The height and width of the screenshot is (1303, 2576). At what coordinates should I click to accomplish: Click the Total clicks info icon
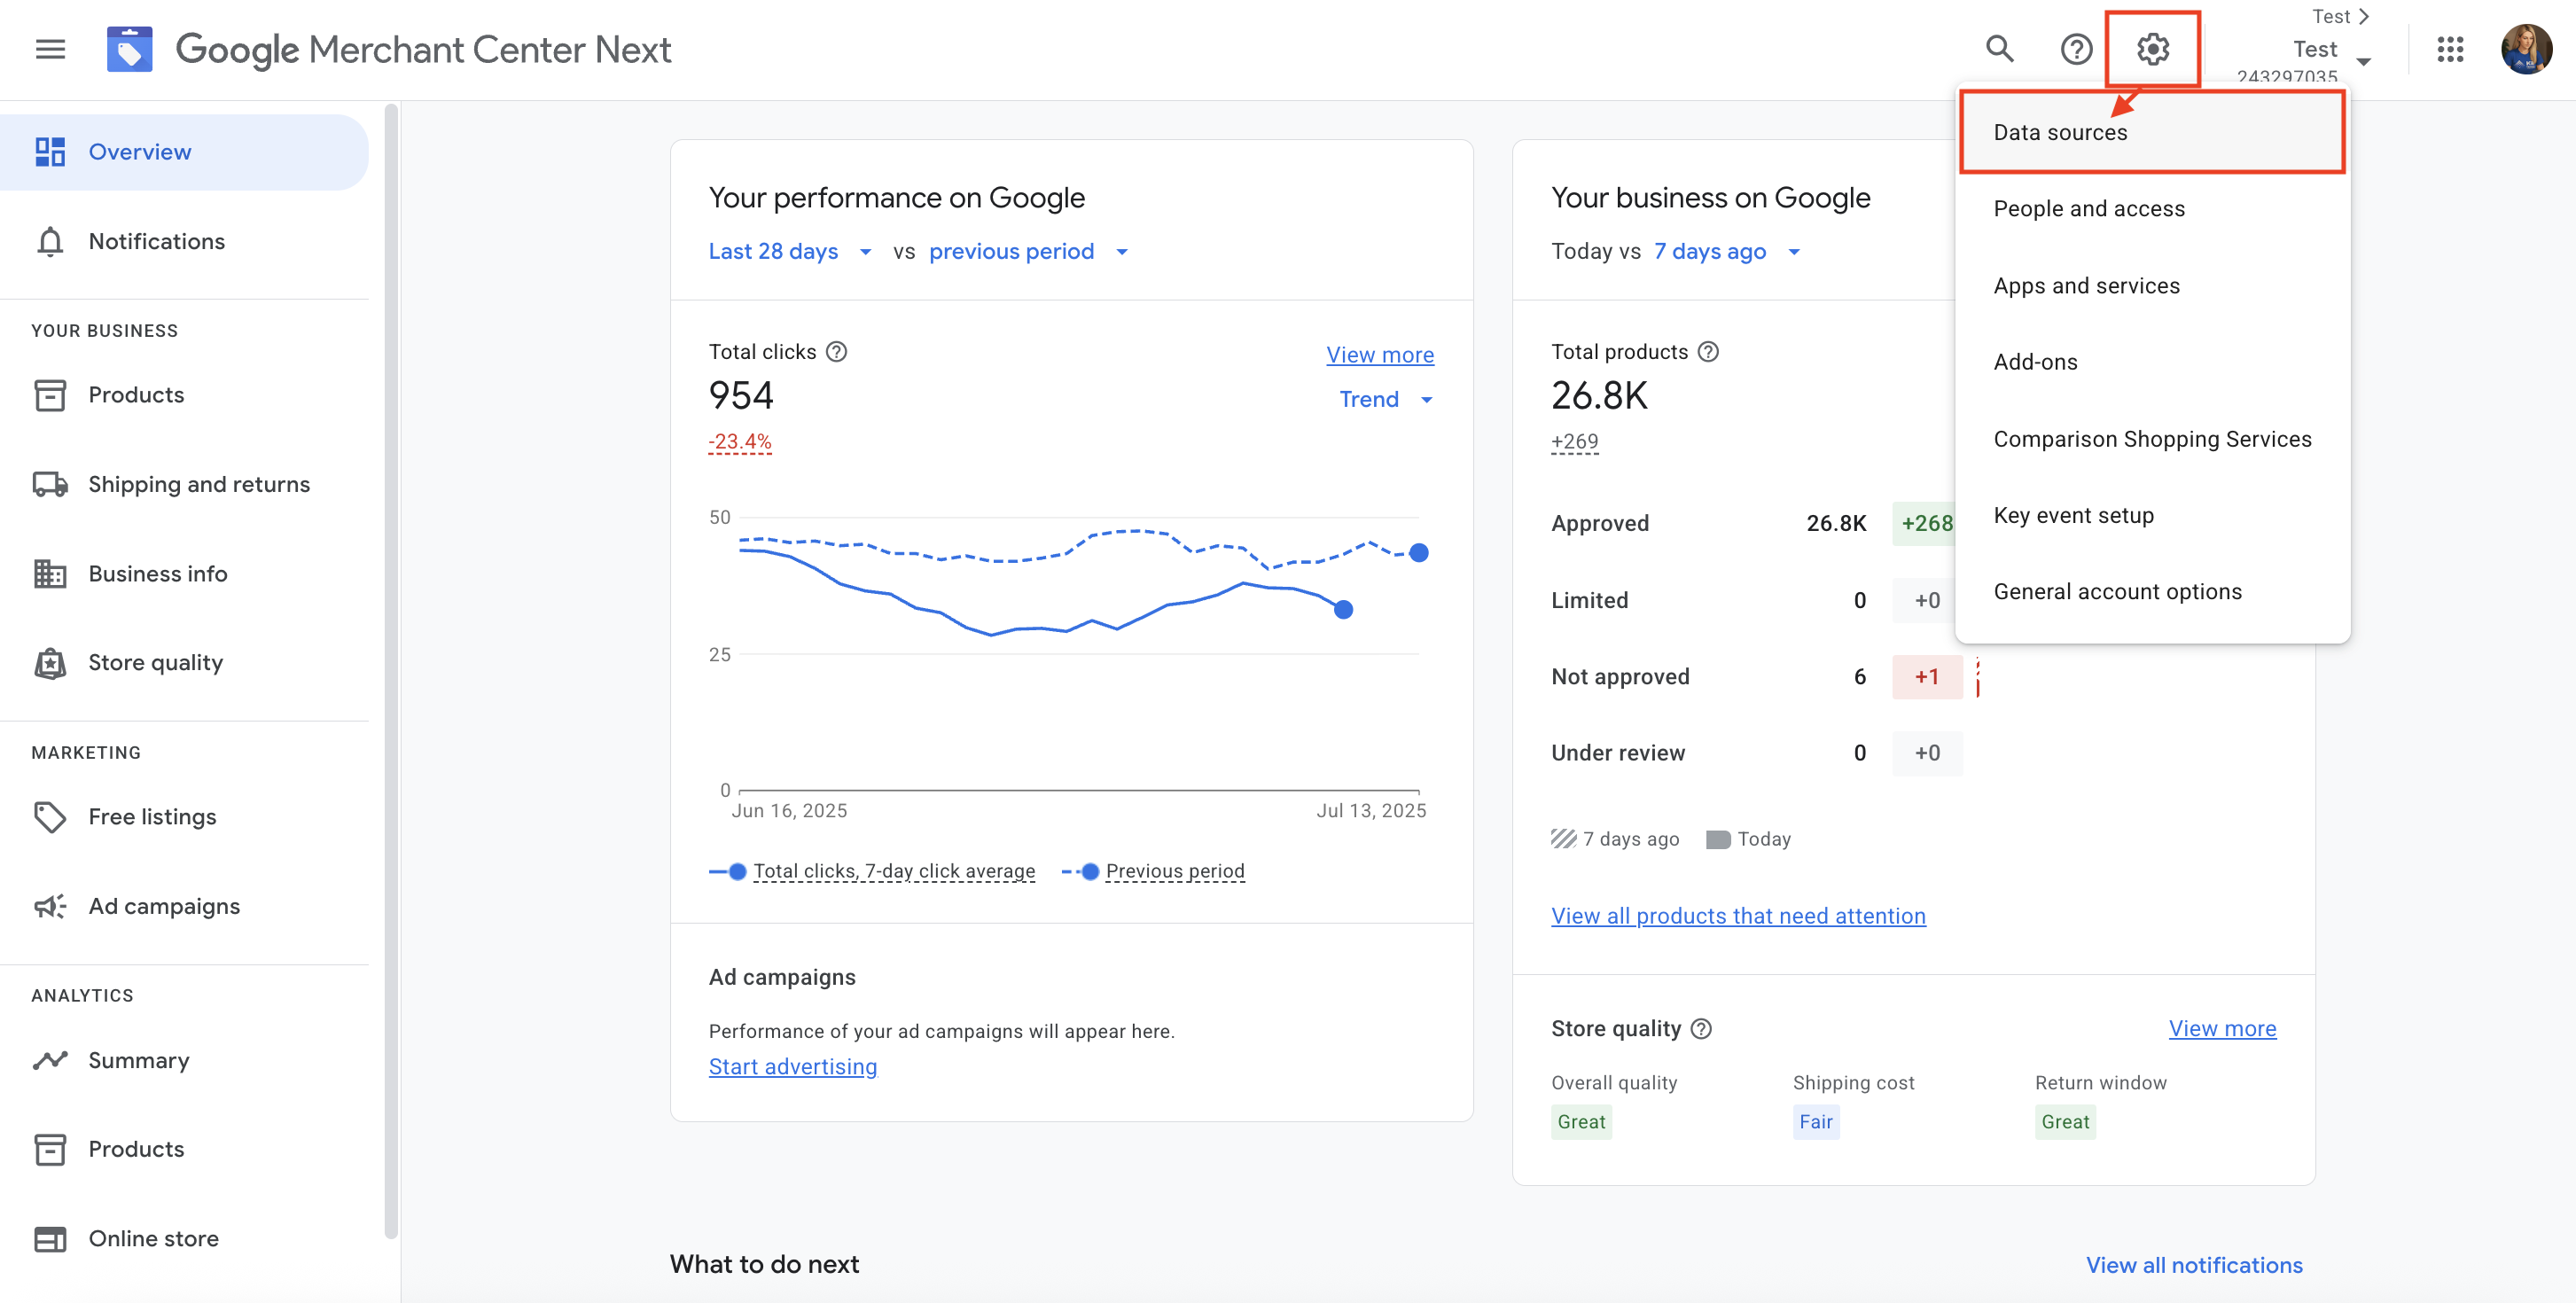836,352
